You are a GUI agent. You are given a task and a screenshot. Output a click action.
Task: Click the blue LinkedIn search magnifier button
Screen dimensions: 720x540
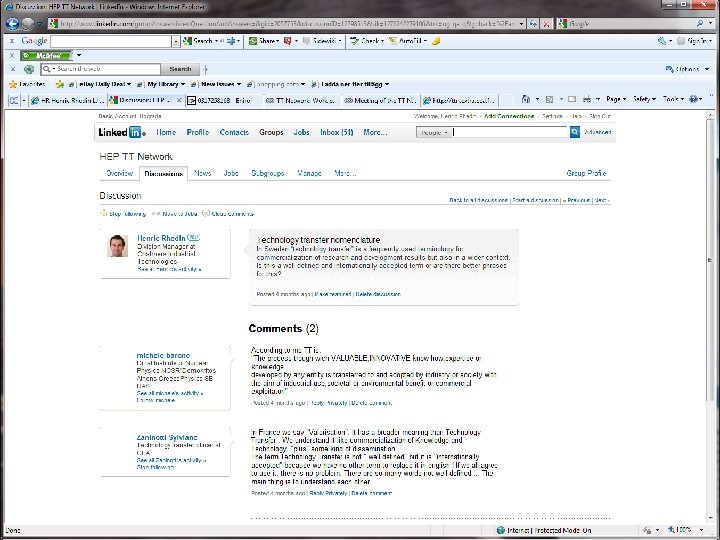click(x=575, y=132)
